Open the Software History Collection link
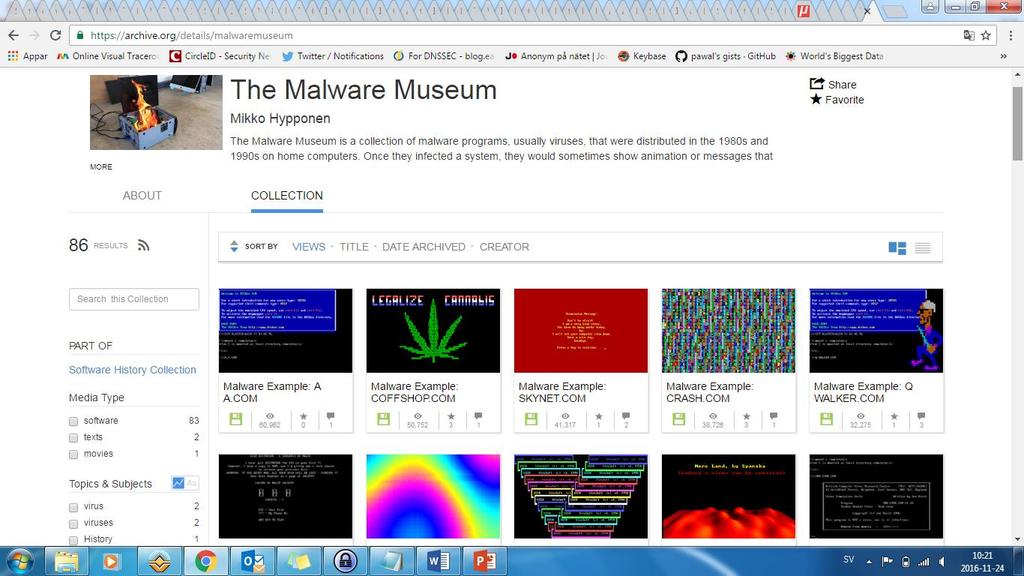This screenshot has width=1024, height=576. (133, 370)
